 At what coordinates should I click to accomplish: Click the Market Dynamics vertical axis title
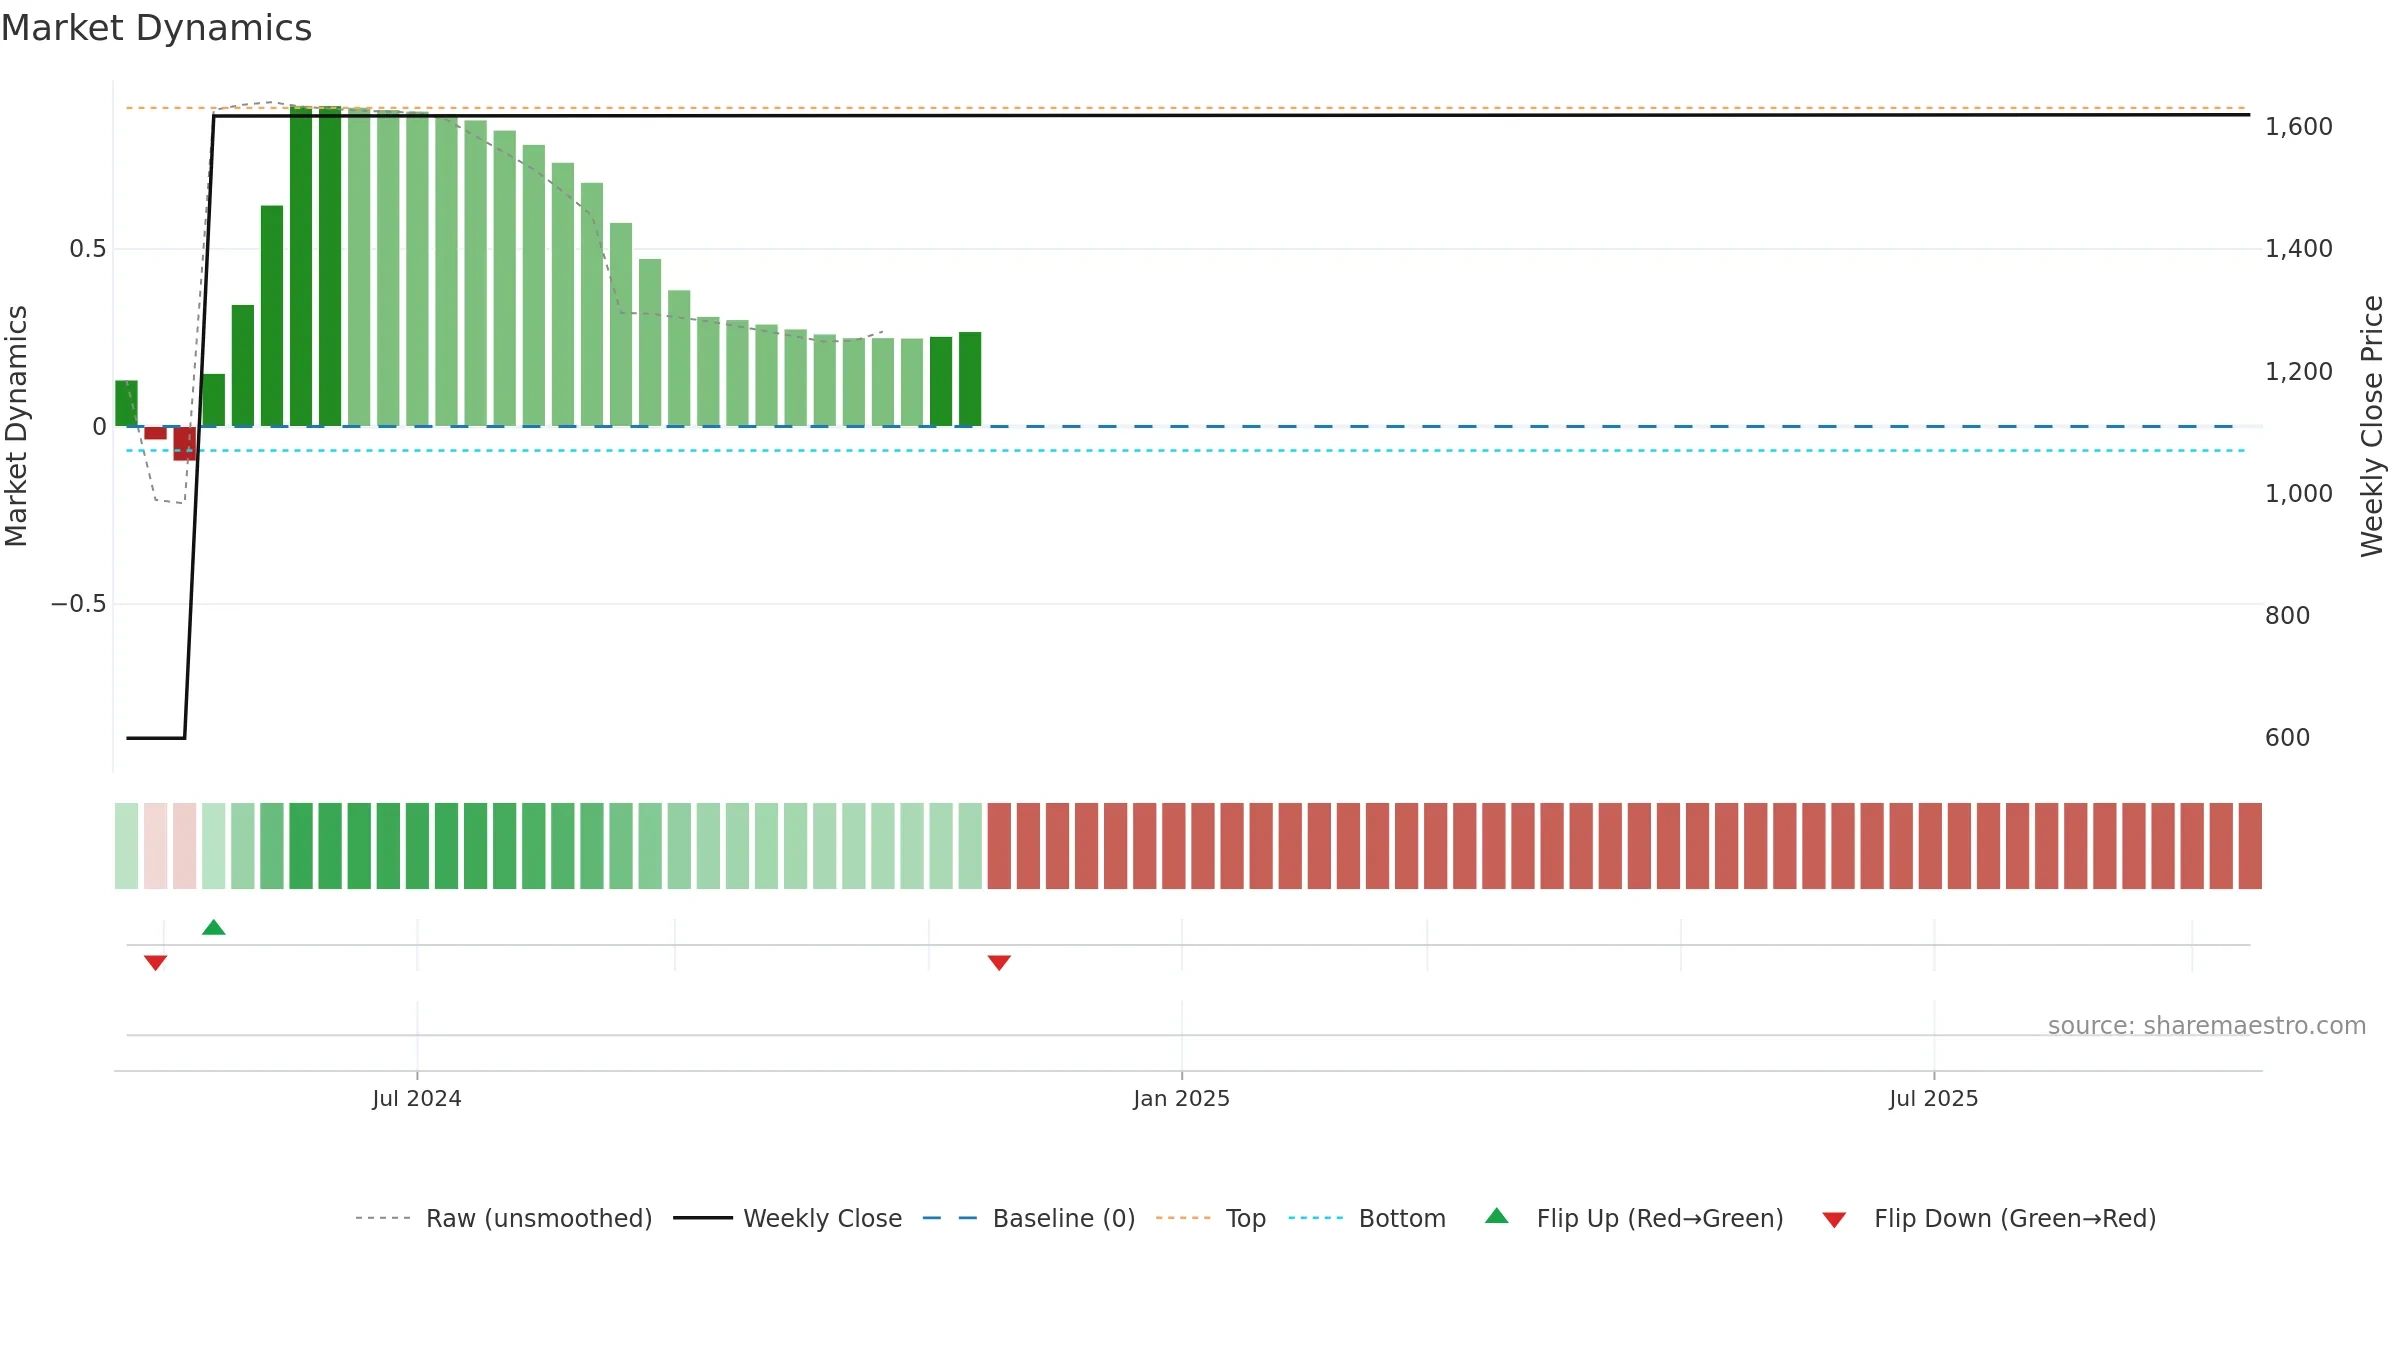click(16, 426)
